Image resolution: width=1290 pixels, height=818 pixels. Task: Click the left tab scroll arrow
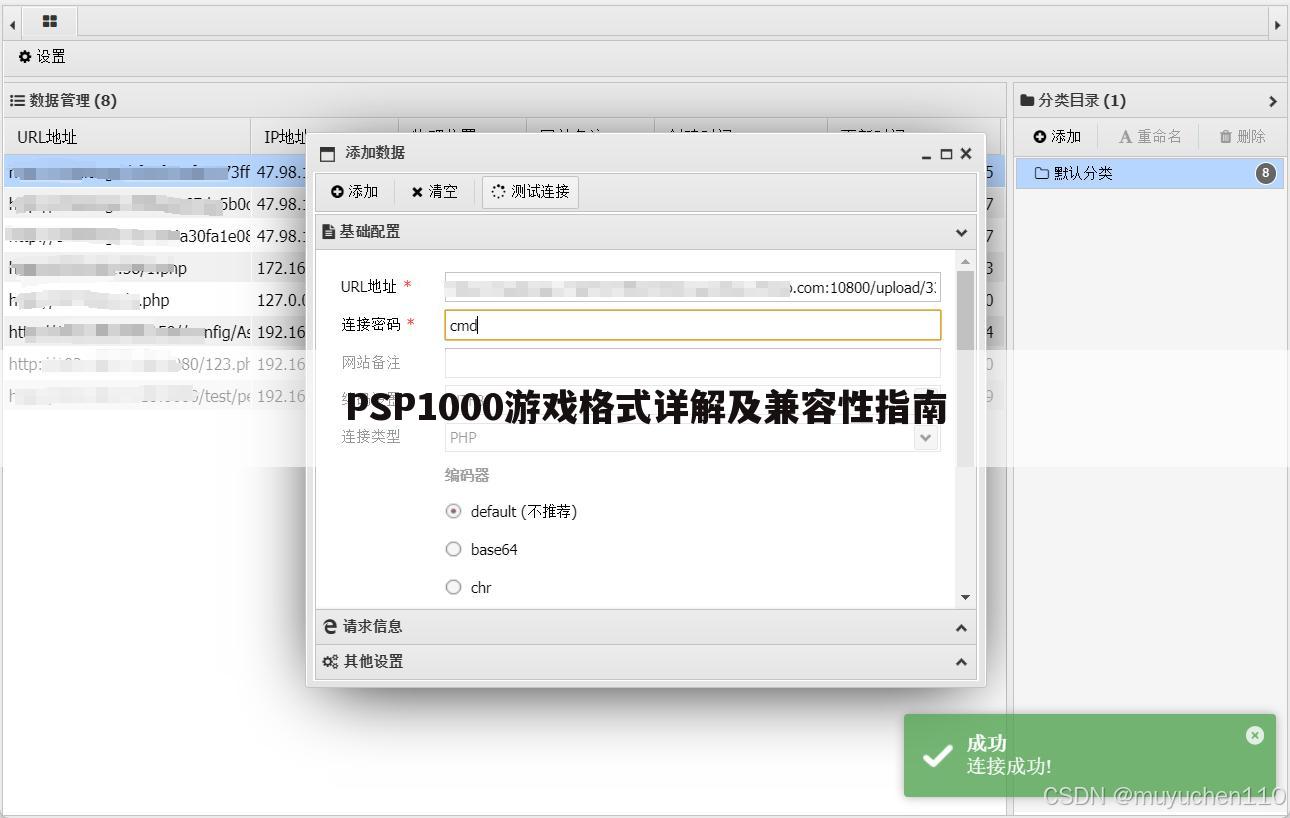tap(12, 23)
